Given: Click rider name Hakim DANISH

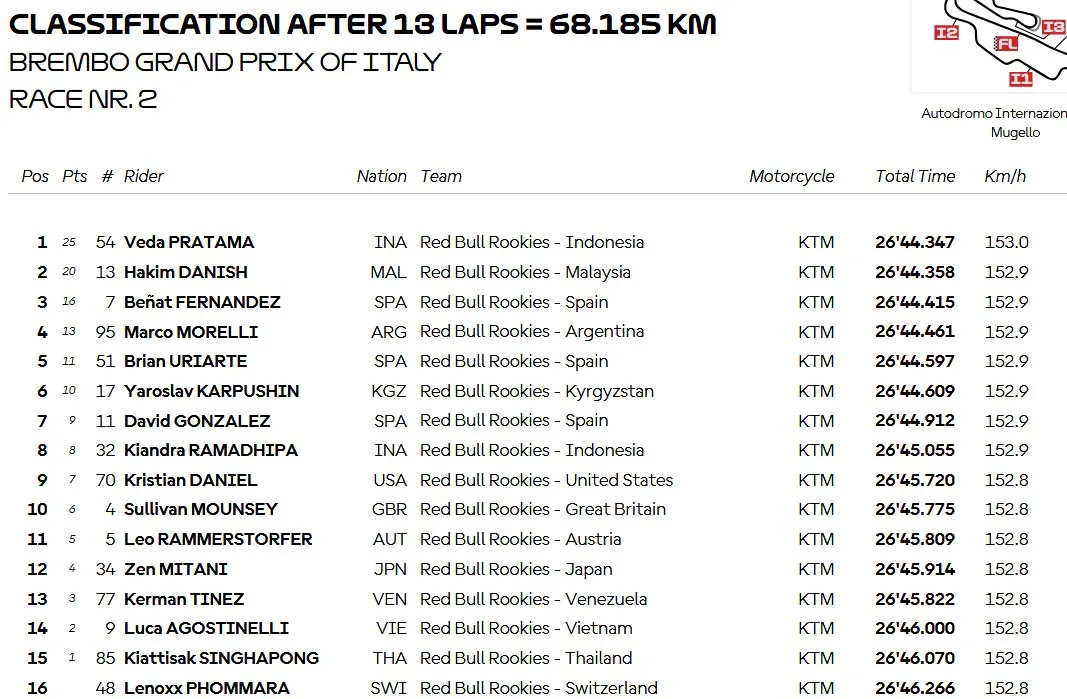Looking at the screenshot, I should [x=186, y=272].
